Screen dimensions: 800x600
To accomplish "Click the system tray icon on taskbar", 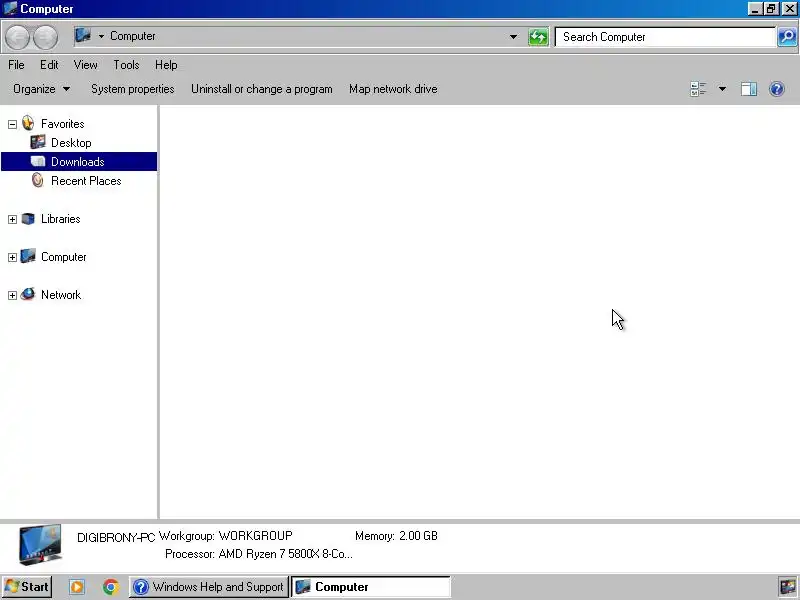I will [x=788, y=587].
